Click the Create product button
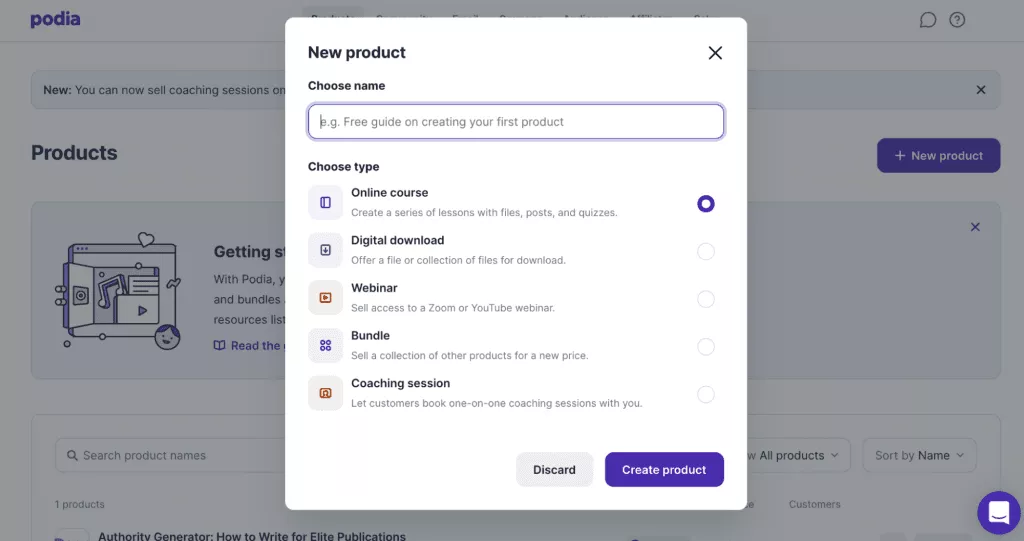The image size is (1024, 541). 664,470
